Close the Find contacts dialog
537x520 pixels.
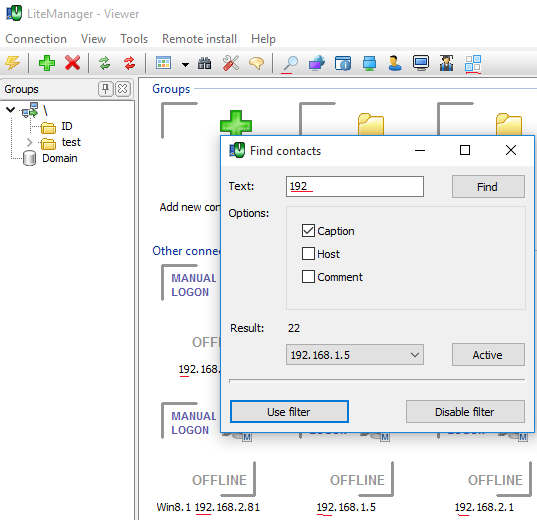tap(511, 150)
